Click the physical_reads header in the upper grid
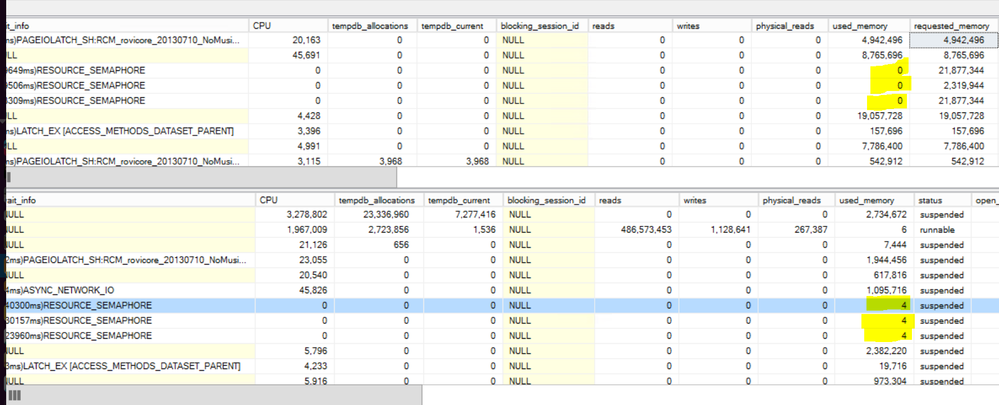This screenshot has height=405, width=999. (789, 25)
